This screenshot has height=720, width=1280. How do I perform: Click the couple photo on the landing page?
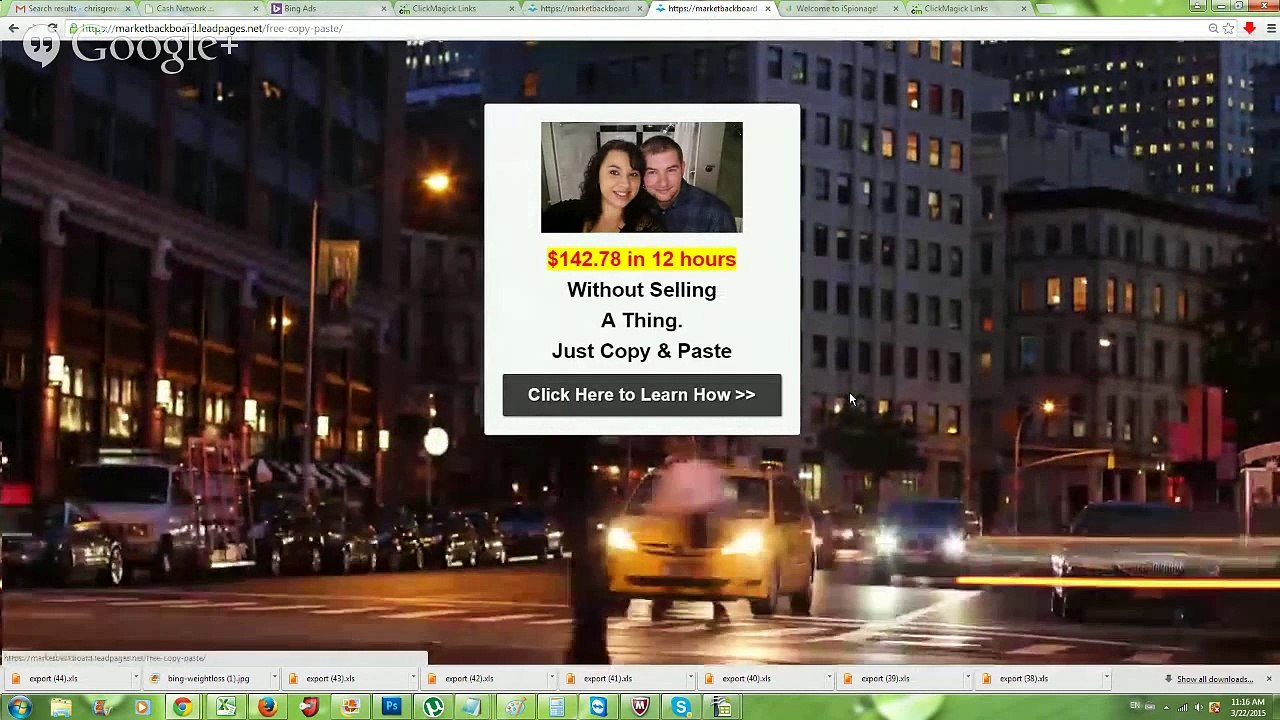coord(642,177)
